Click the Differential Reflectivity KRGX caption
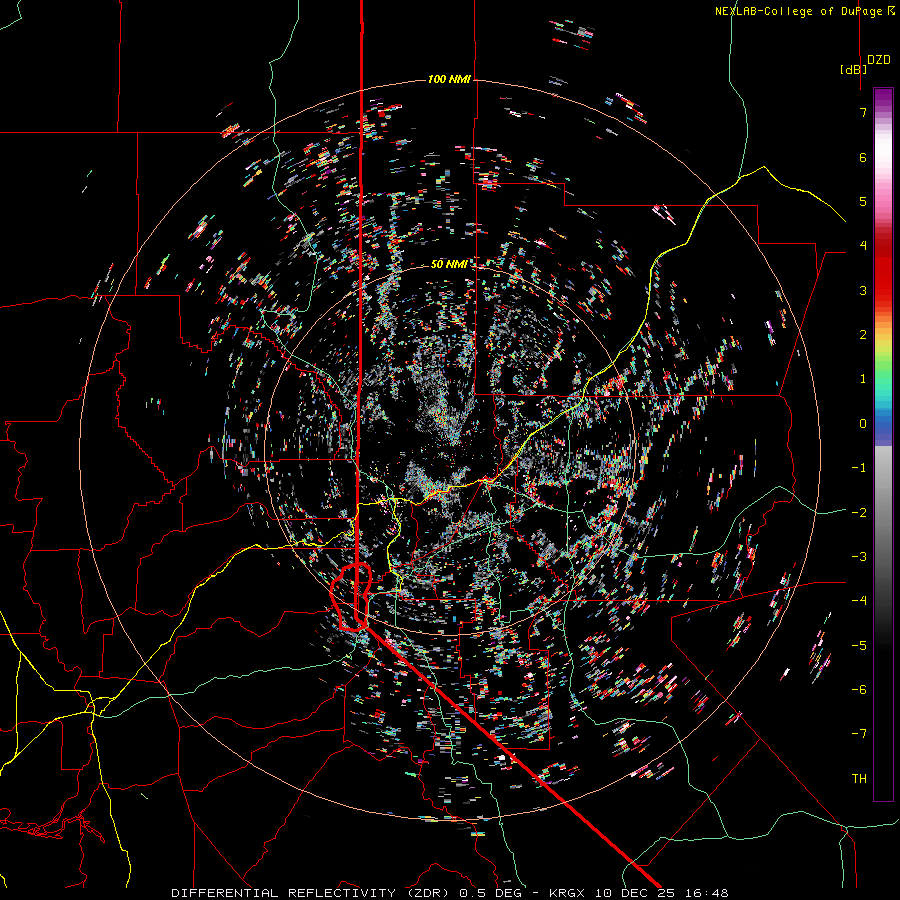The height and width of the screenshot is (900, 900). click(x=450, y=893)
